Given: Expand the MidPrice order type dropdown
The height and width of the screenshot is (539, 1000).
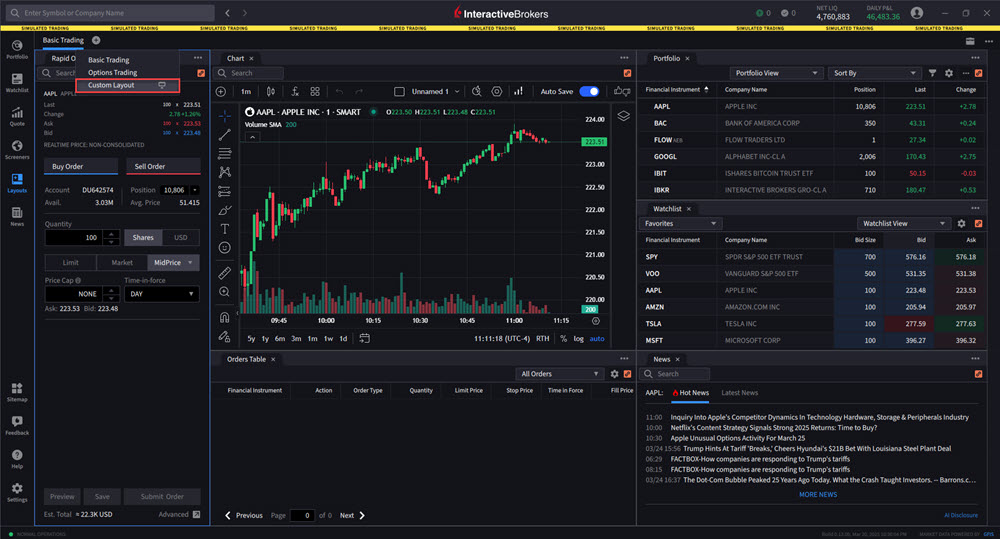Looking at the screenshot, I should point(190,262).
